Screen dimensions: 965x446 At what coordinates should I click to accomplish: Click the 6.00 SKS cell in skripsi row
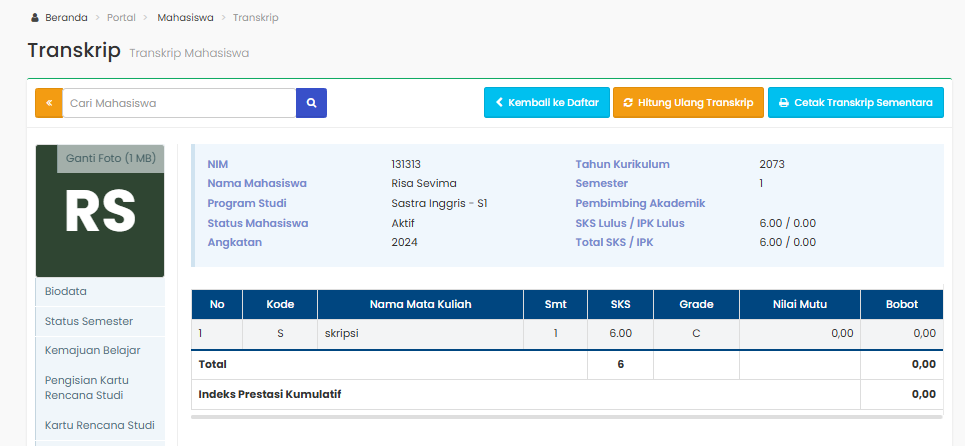tap(620, 334)
